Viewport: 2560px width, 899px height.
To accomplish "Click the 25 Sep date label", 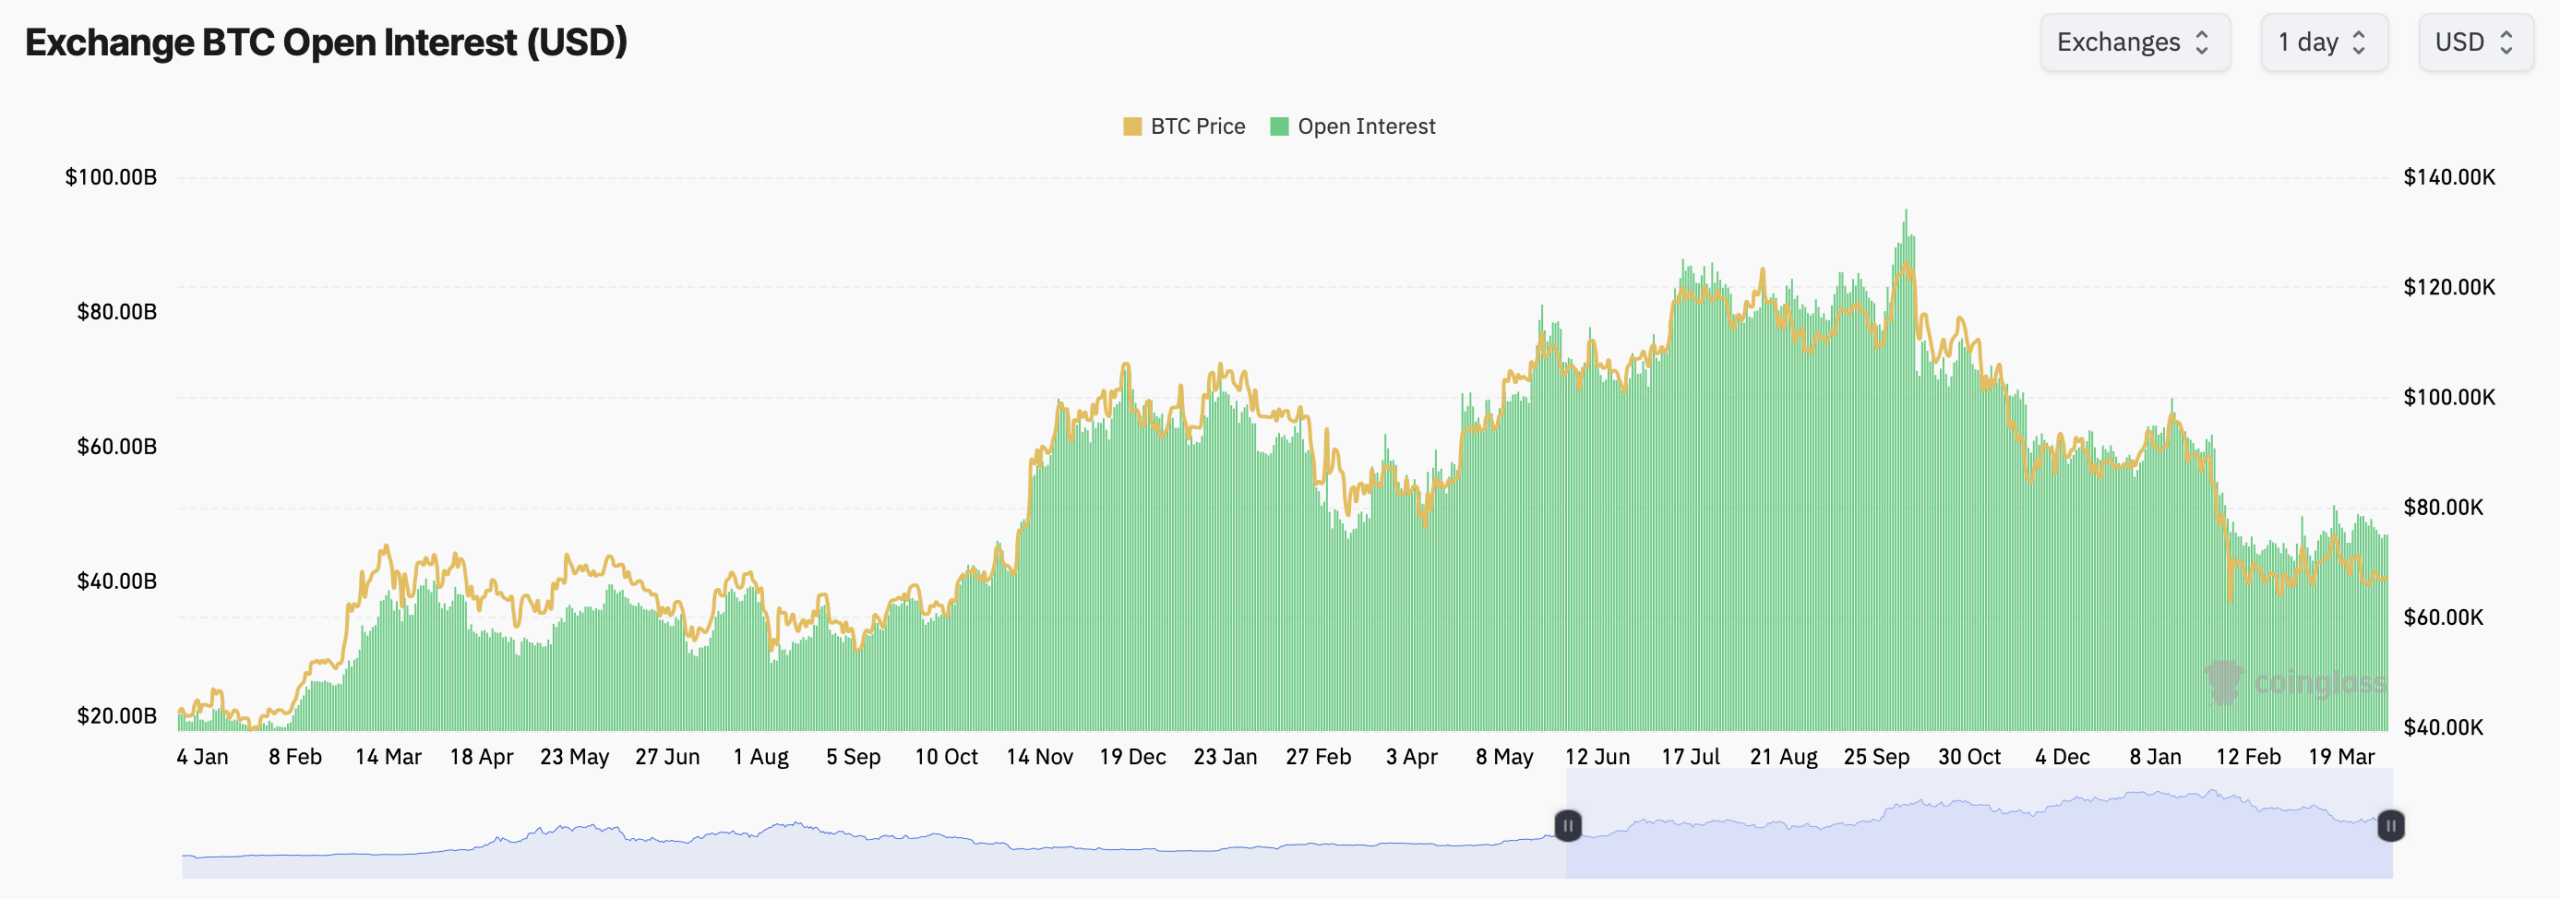I will [1876, 757].
